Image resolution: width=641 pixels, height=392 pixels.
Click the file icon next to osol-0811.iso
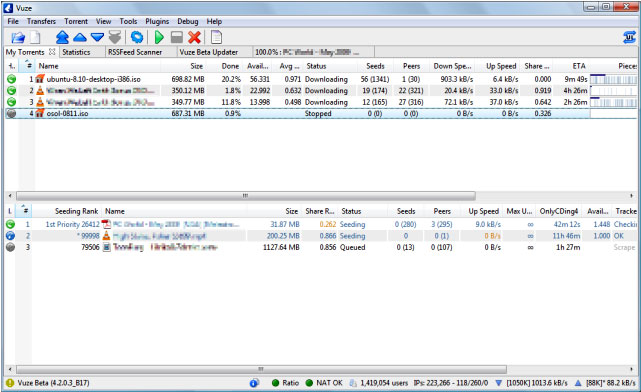pyautogui.click(x=40, y=113)
